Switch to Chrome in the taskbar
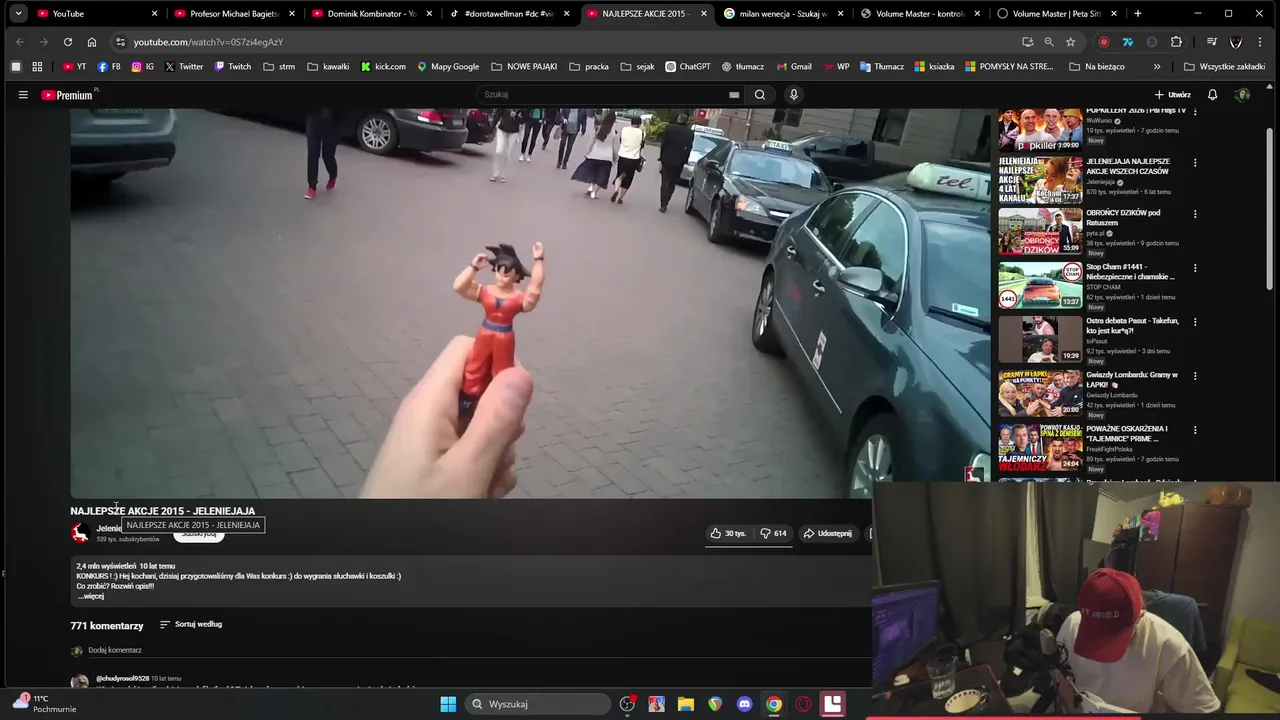Viewport: 1280px width, 720px height. click(774, 704)
